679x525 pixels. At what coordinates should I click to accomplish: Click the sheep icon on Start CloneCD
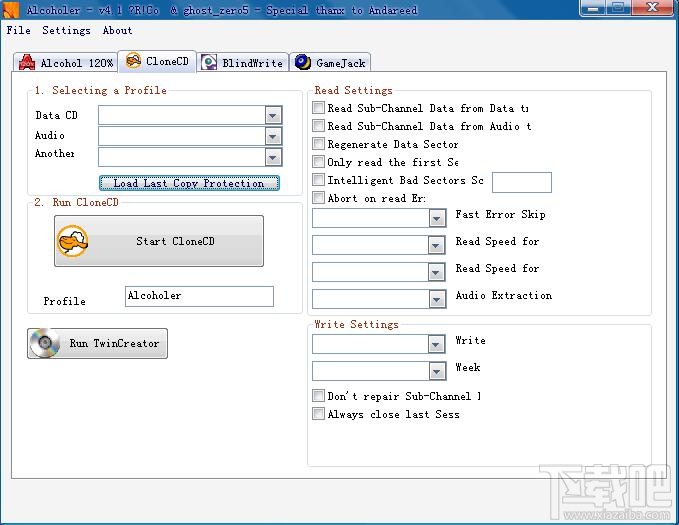point(72,241)
